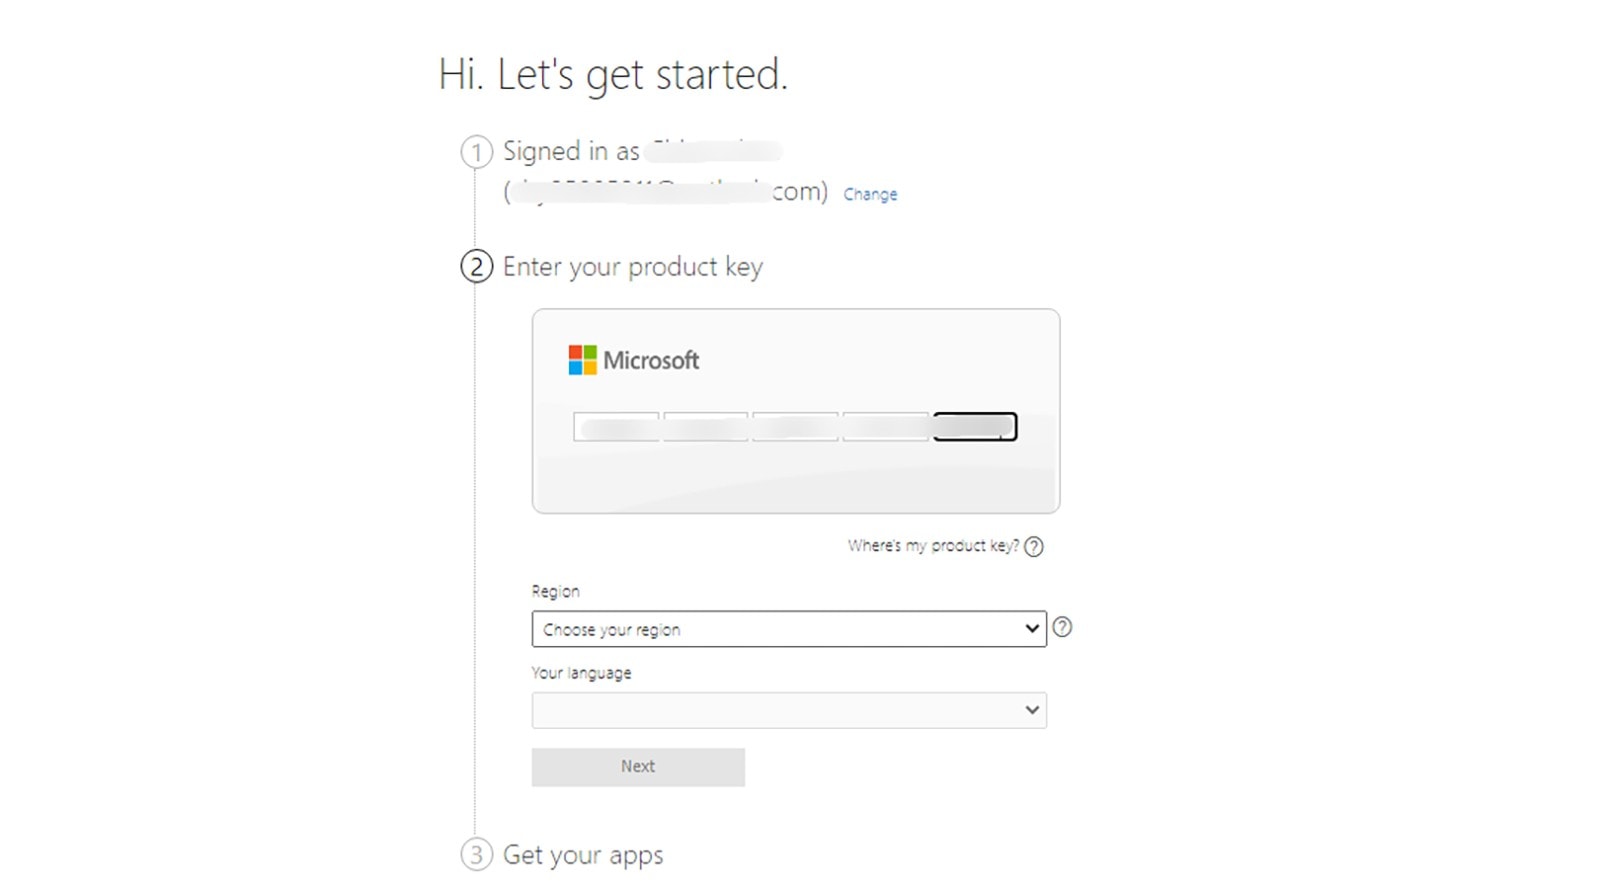Click the first product key box
The height and width of the screenshot is (889, 1600).
tap(616, 427)
